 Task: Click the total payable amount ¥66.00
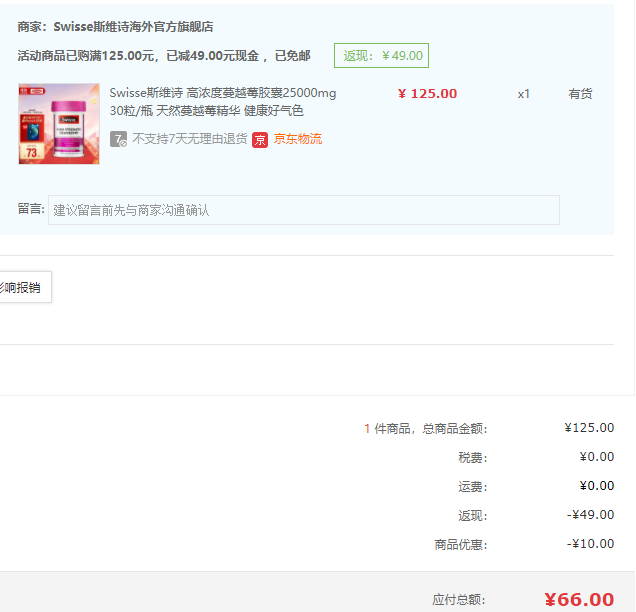pyautogui.click(x=579, y=599)
